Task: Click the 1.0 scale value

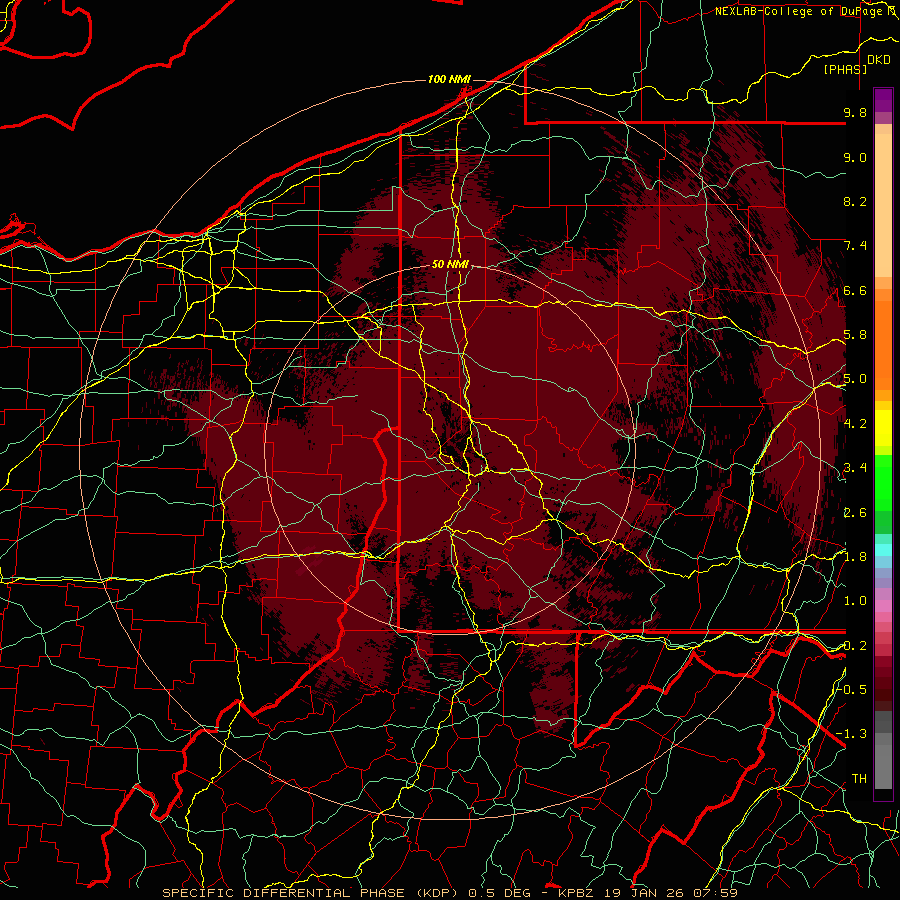Action: (x=855, y=601)
